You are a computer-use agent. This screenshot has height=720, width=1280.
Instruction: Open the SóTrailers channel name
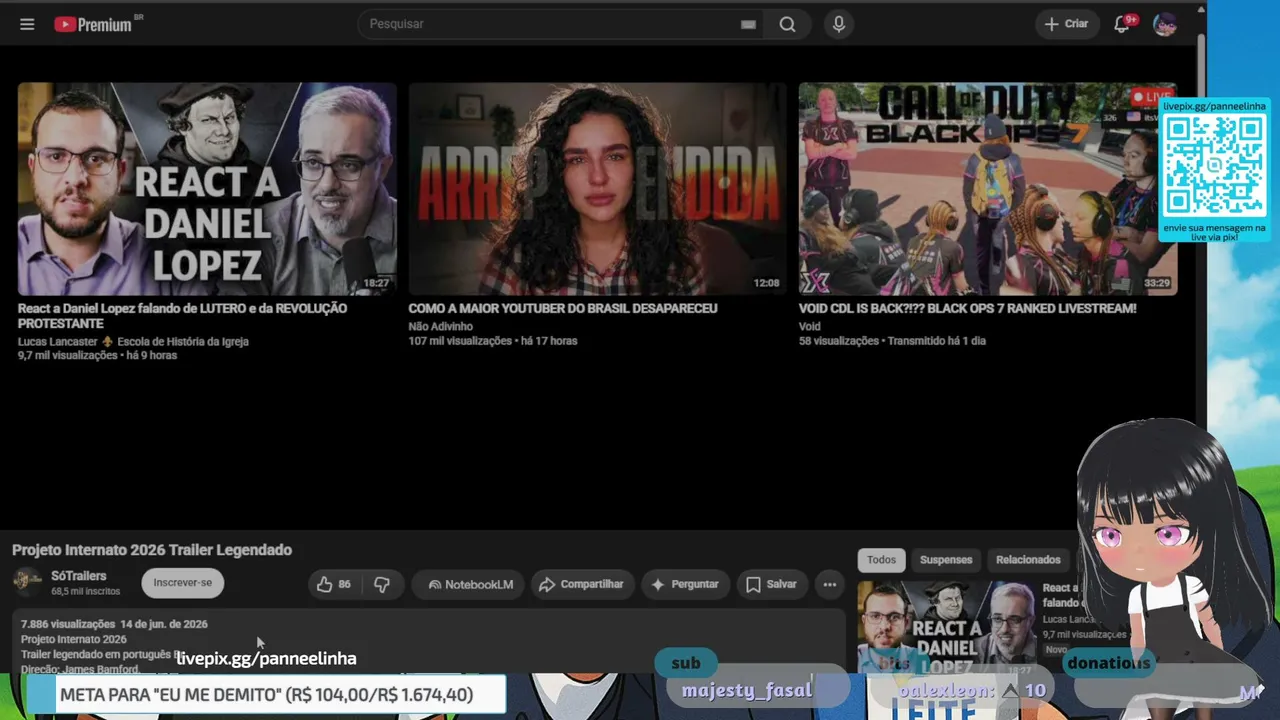(x=79, y=576)
